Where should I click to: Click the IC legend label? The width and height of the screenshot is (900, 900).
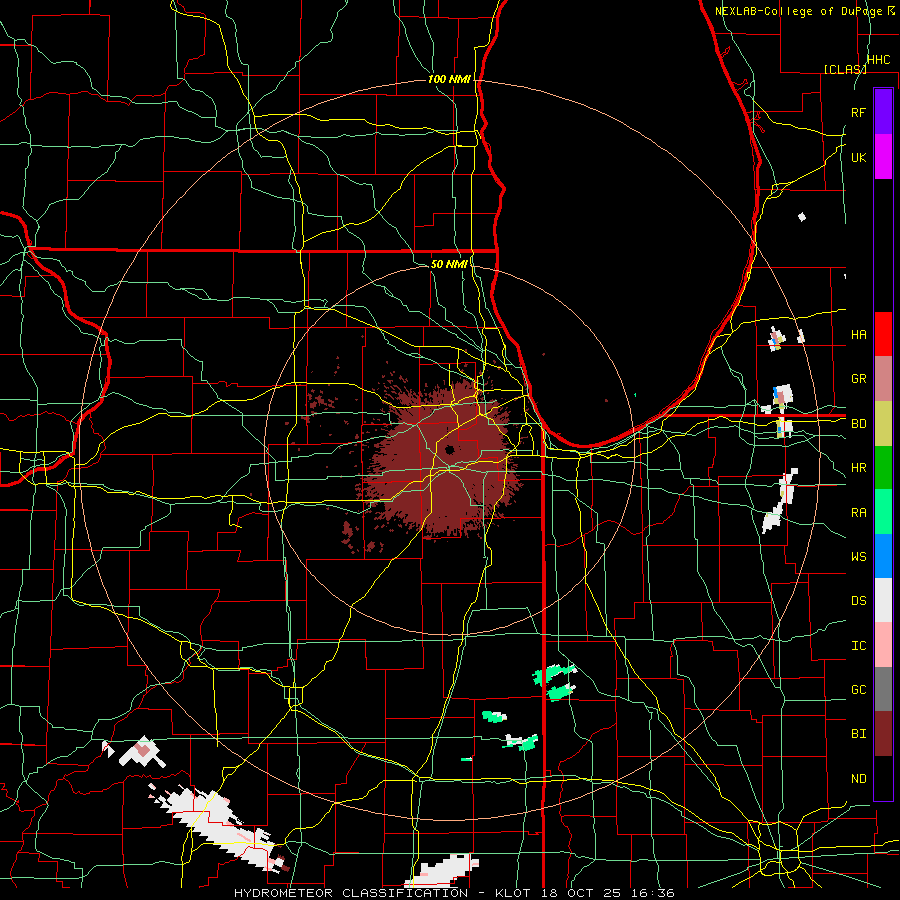tap(858, 645)
